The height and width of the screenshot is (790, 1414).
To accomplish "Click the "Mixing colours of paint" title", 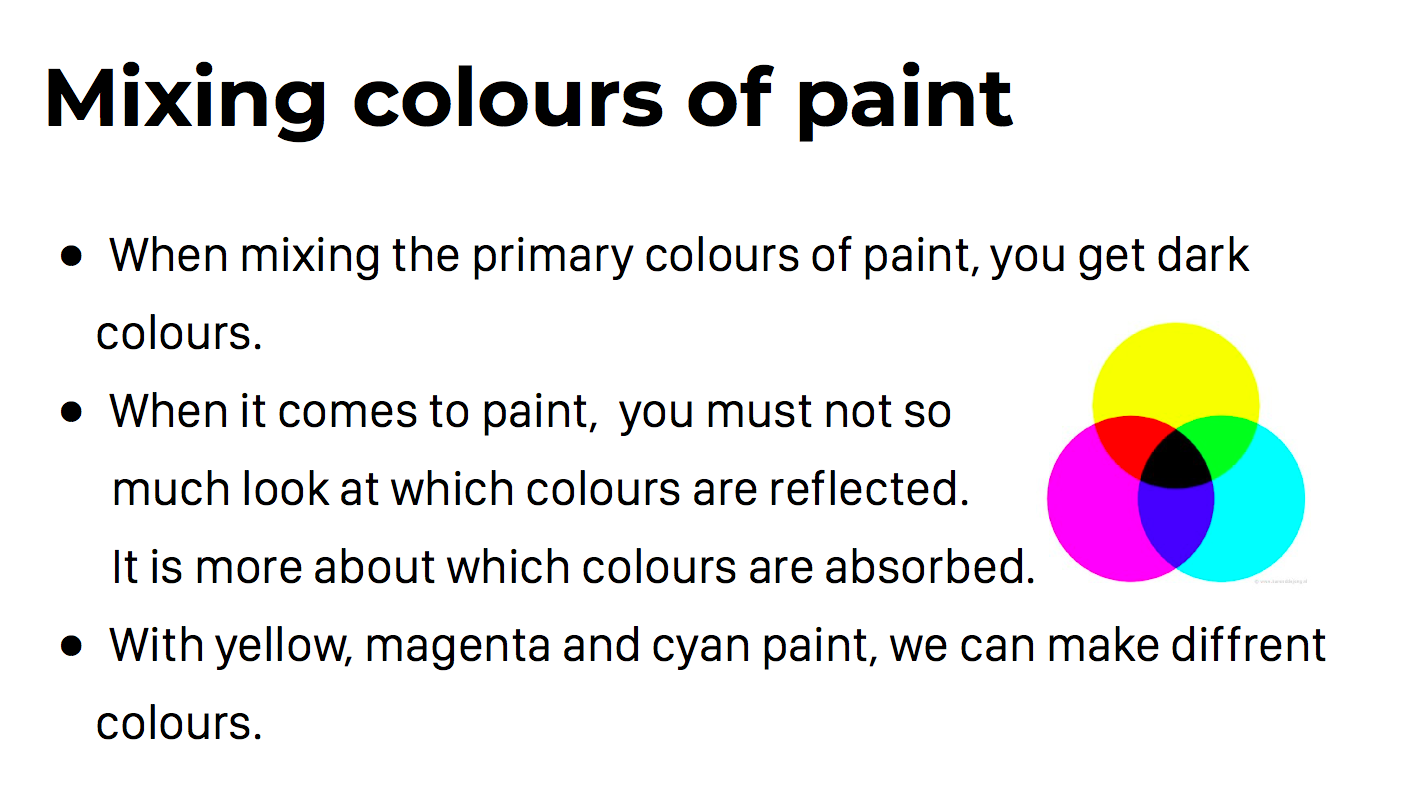I will tap(528, 100).
